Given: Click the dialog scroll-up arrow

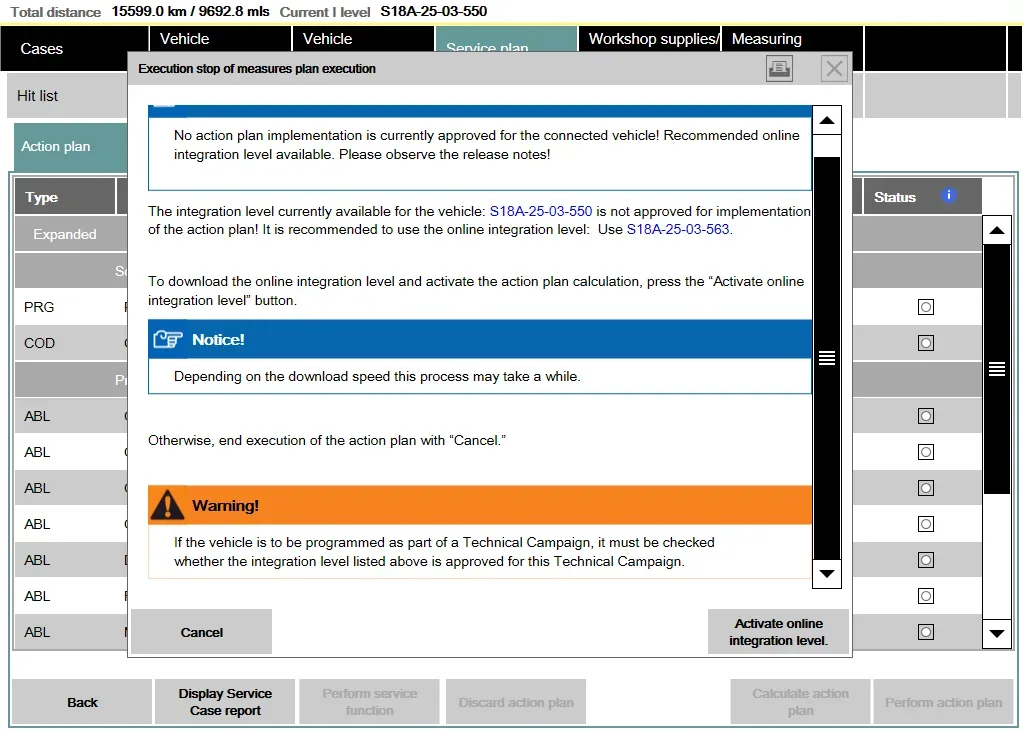Looking at the screenshot, I should tap(827, 120).
